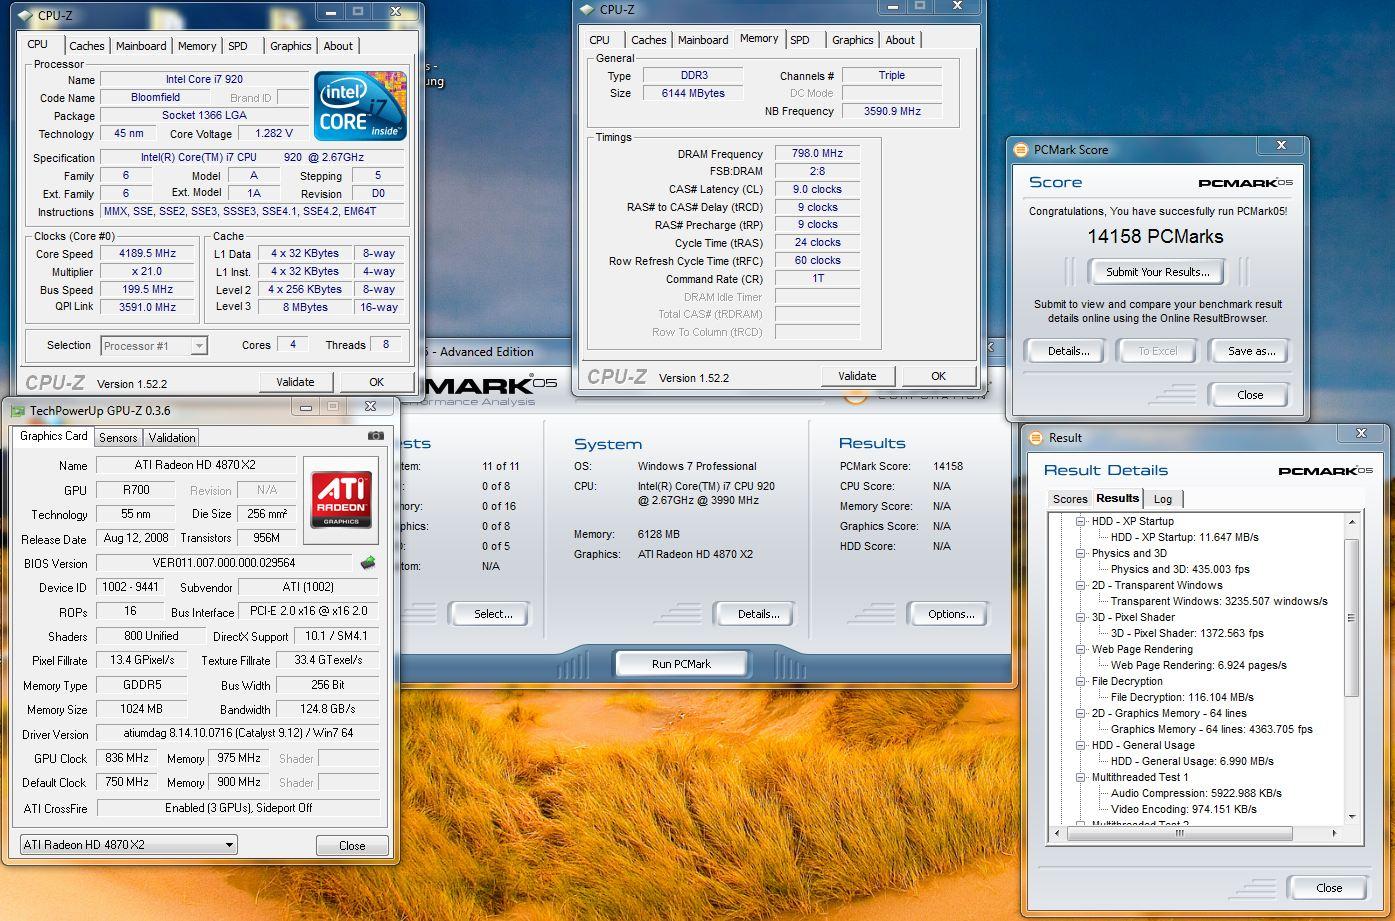Click the ATI CrossFire status field
The height and width of the screenshot is (921, 1395).
pos(238,808)
